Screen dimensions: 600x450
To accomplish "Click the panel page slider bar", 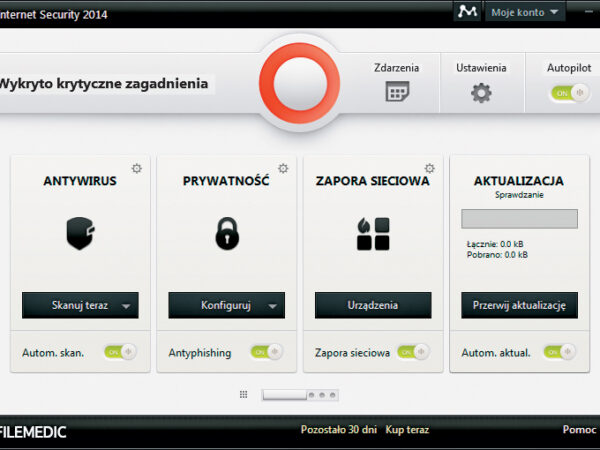I will 284,395.
